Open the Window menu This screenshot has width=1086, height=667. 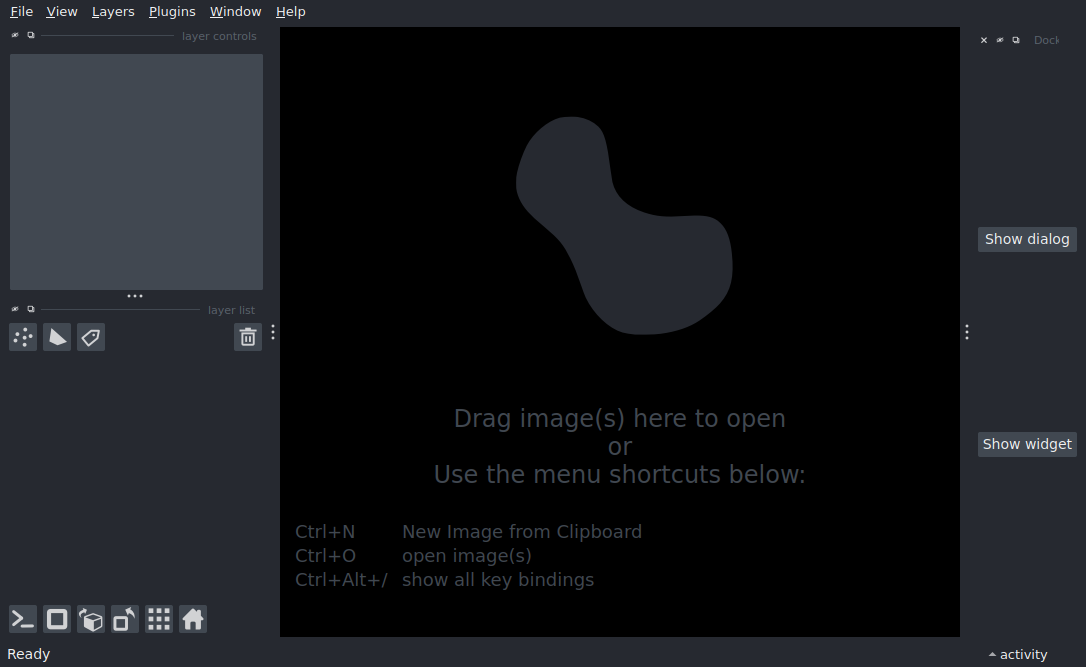pyautogui.click(x=235, y=12)
